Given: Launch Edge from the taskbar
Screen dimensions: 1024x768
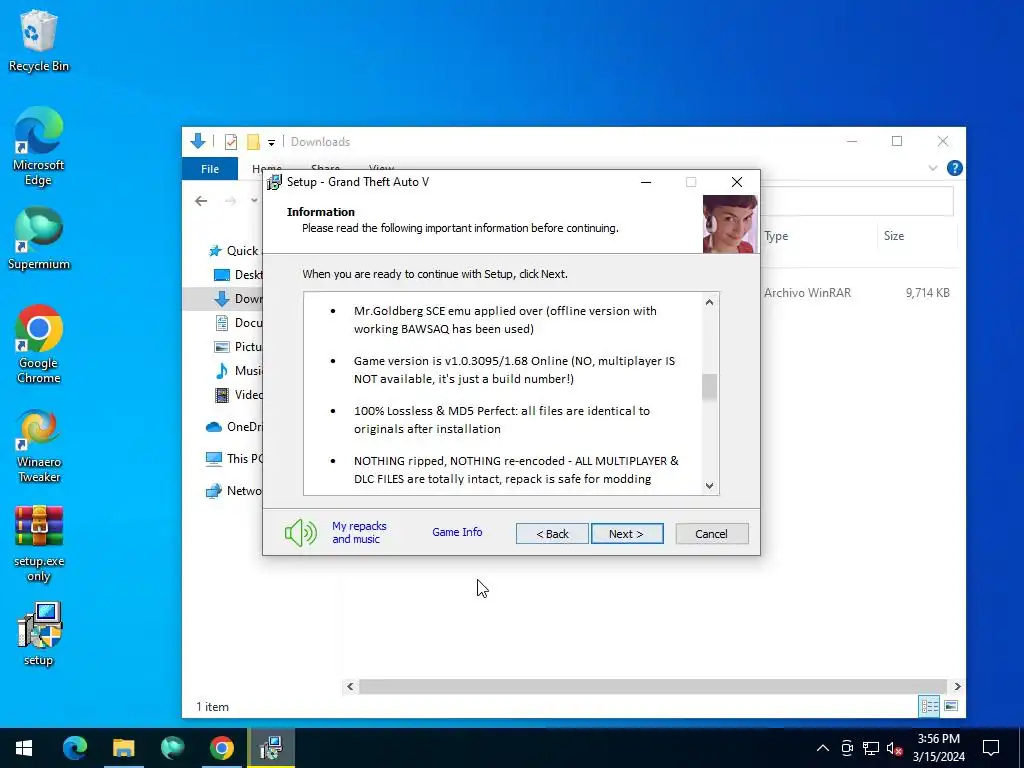Looking at the screenshot, I should [74, 748].
